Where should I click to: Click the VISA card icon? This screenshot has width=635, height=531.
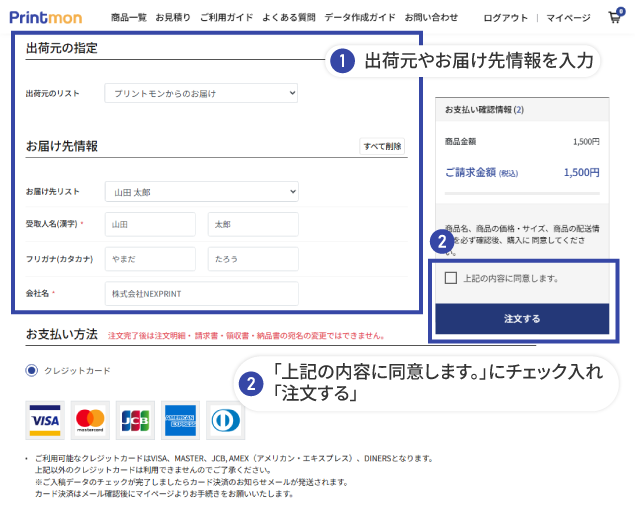tap(44, 420)
